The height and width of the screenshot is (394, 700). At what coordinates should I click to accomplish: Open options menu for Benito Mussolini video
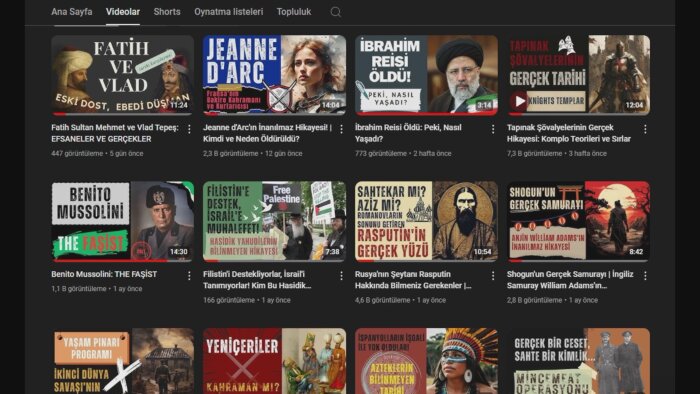189,276
